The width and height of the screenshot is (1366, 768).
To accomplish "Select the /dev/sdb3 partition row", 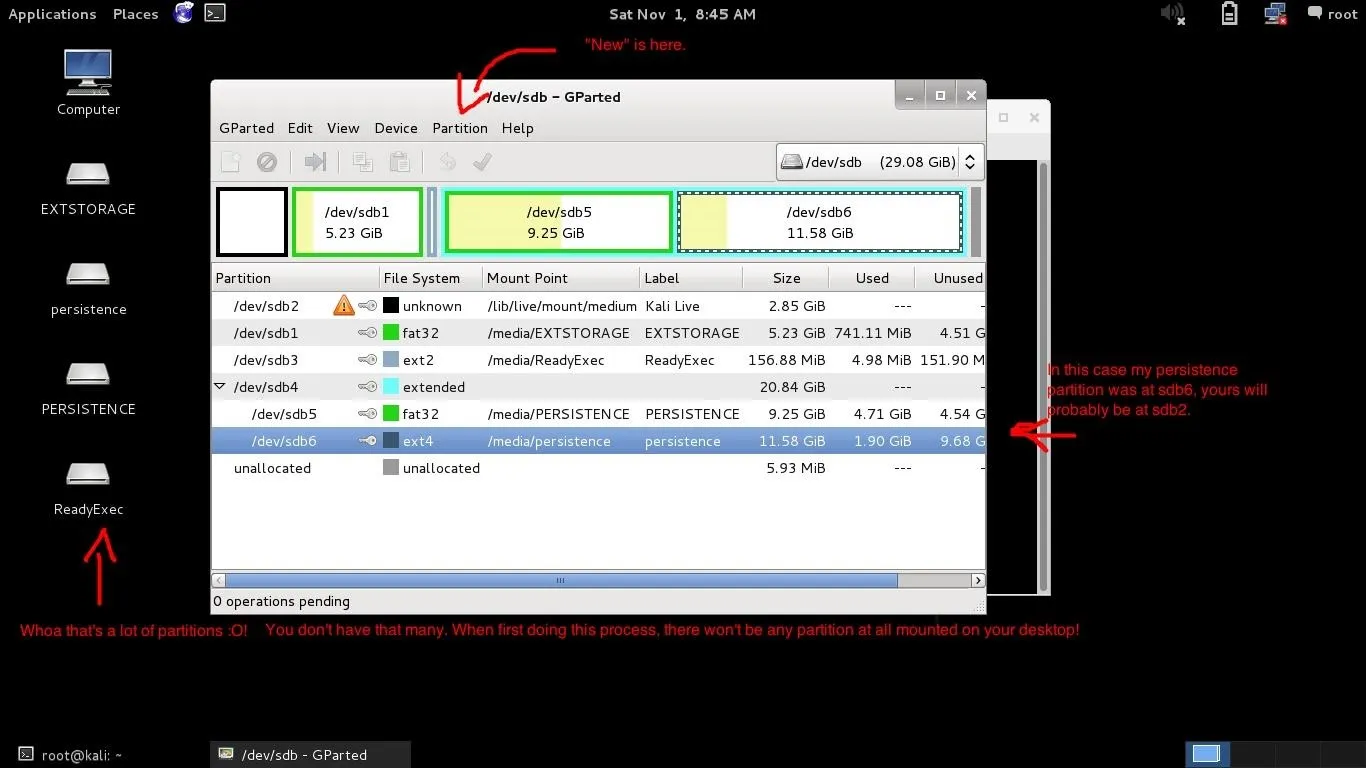I will 599,360.
